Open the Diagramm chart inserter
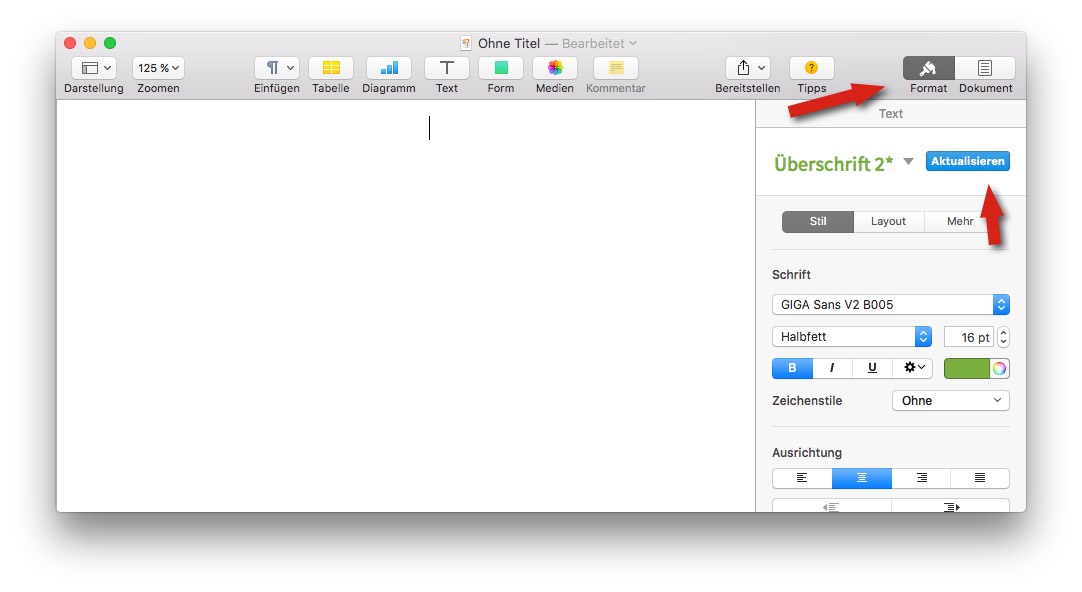1082x592 pixels. (x=388, y=69)
